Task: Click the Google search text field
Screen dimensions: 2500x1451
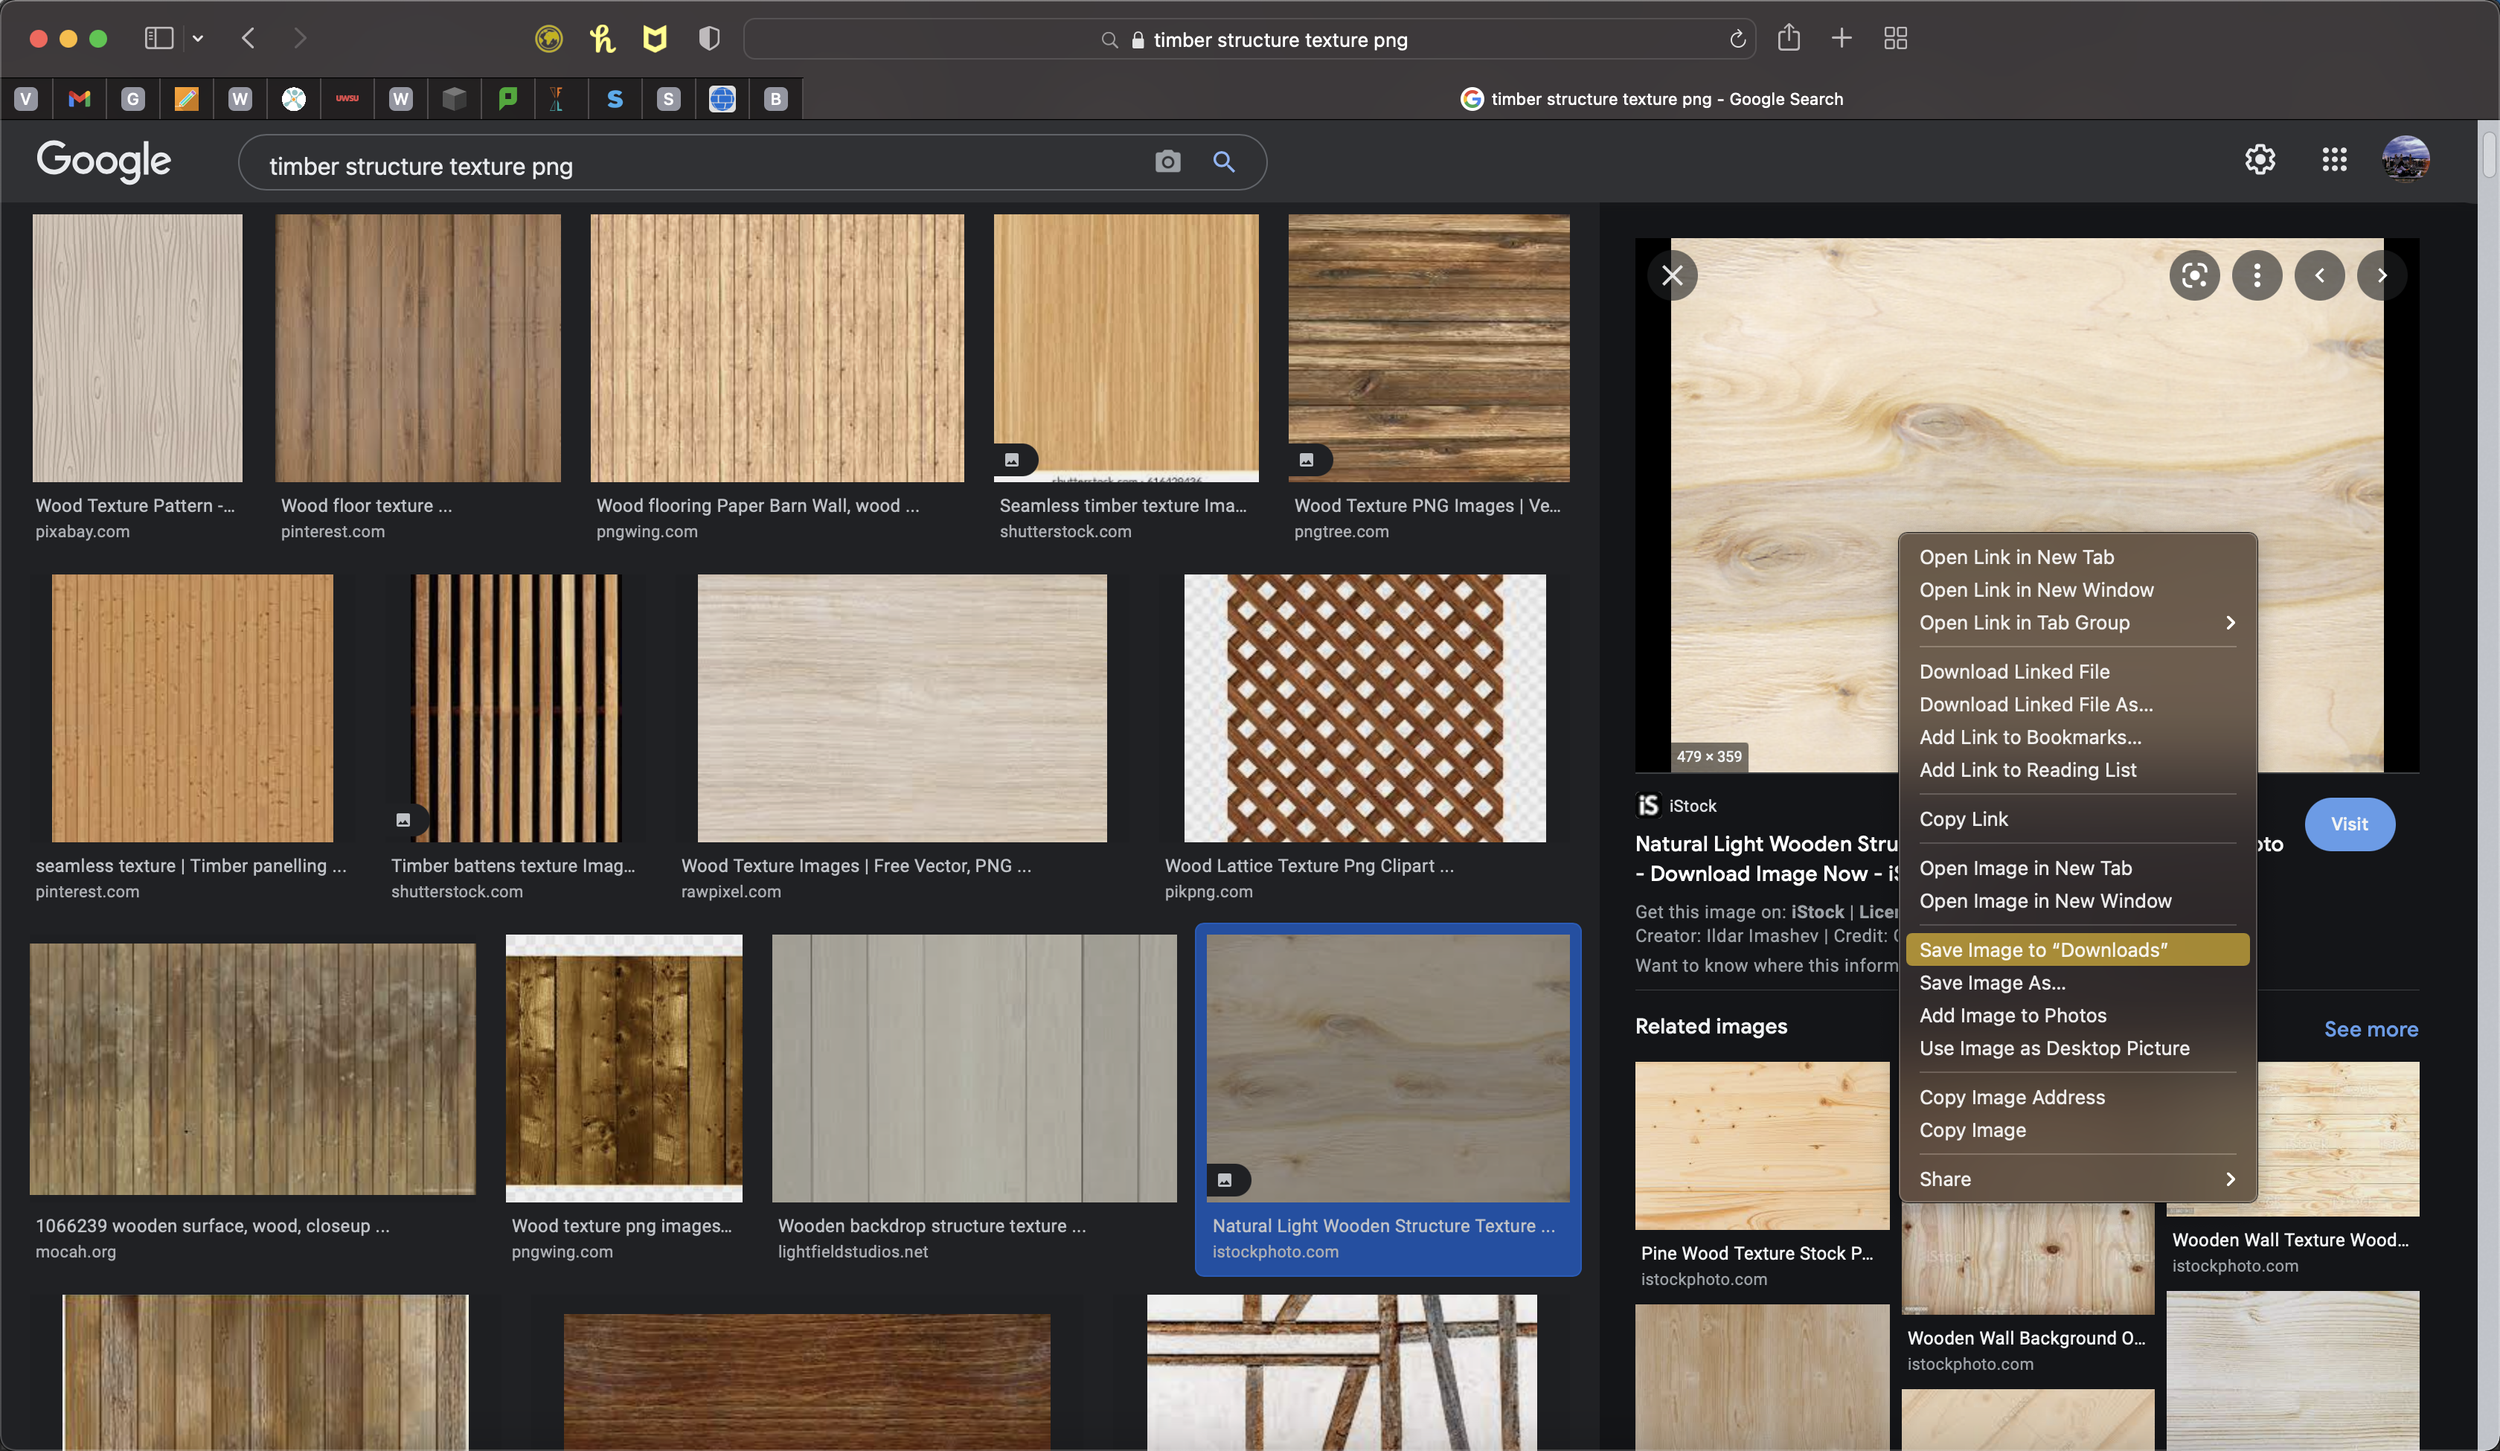Action: pyautogui.click(x=700, y=166)
